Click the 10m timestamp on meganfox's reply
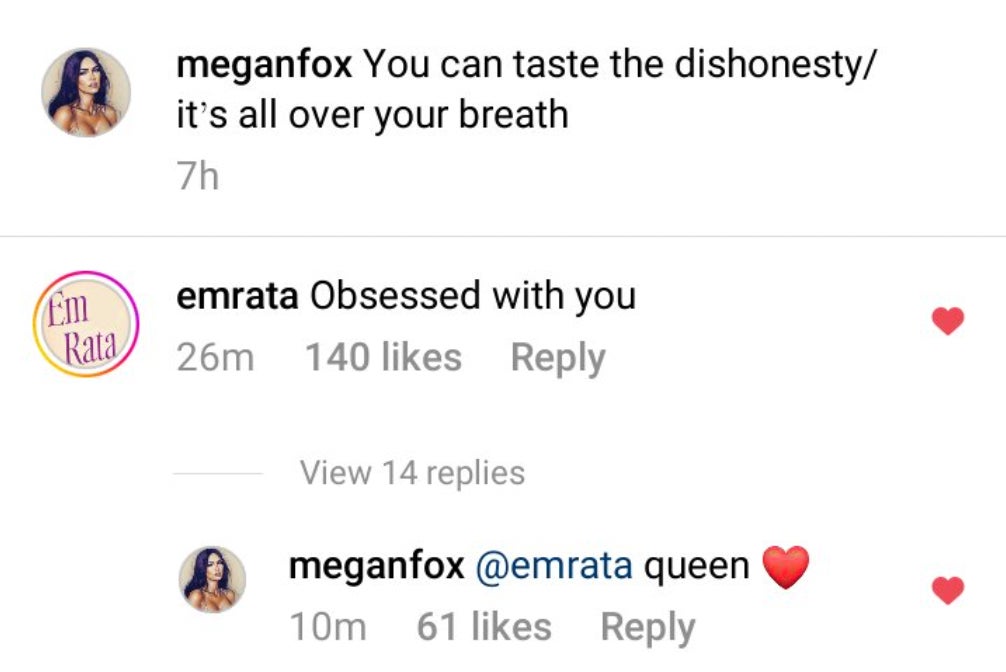Screen dimensions: 1006x672 (x=327, y=627)
